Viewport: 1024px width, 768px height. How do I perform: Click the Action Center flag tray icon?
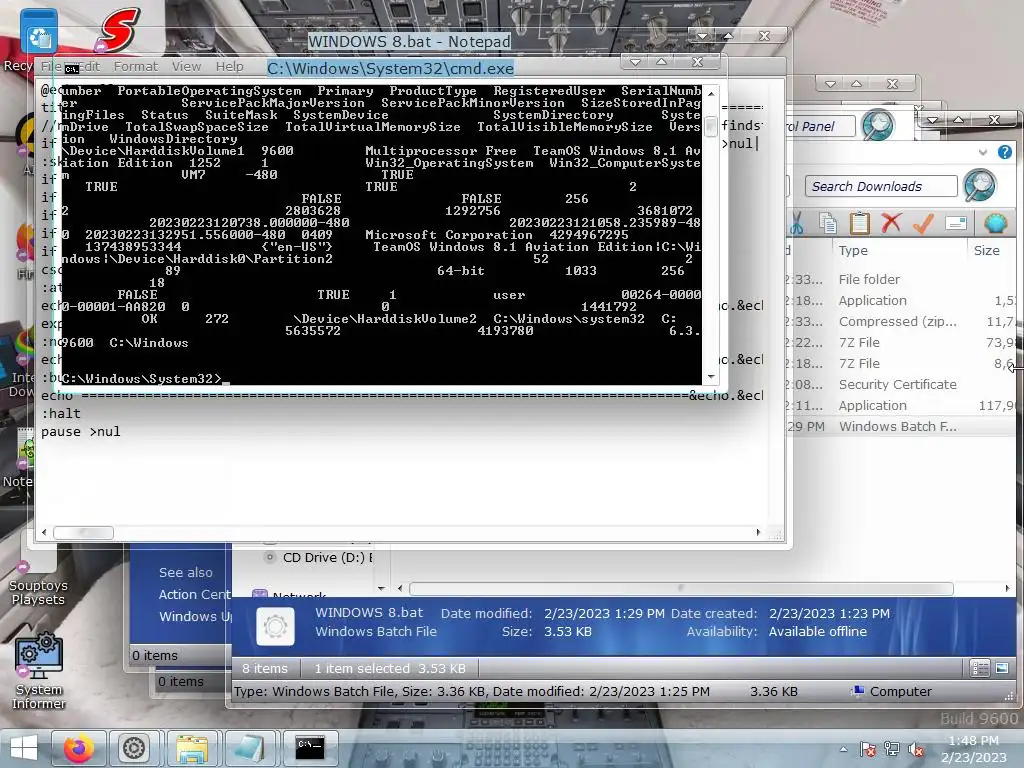coord(868,749)
